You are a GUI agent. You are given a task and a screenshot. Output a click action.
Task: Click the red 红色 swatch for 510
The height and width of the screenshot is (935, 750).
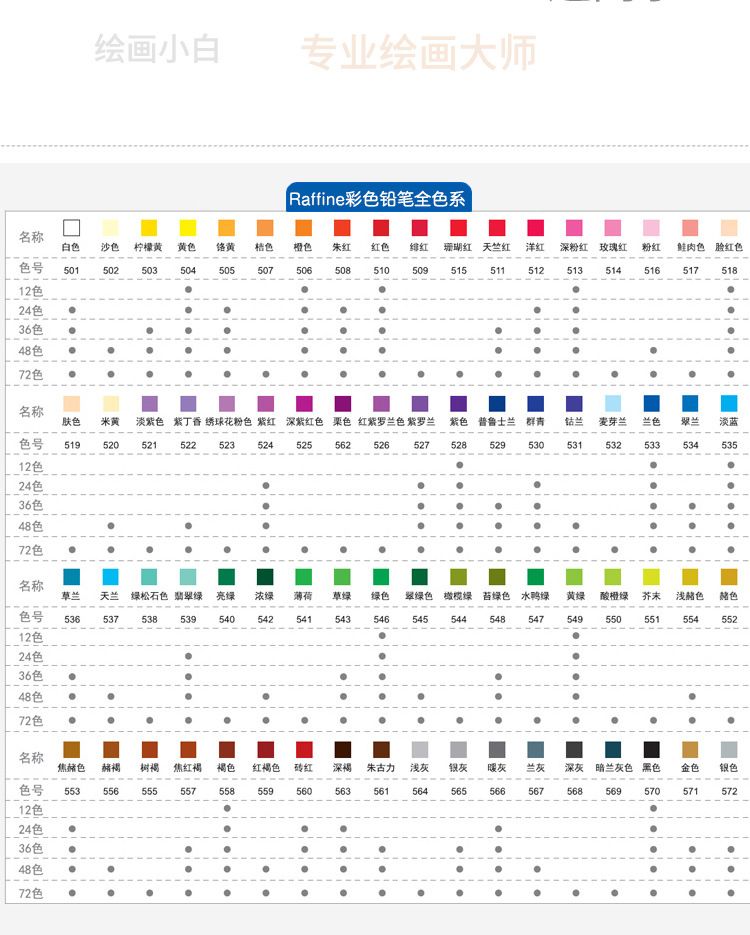[x=381, y=228]
